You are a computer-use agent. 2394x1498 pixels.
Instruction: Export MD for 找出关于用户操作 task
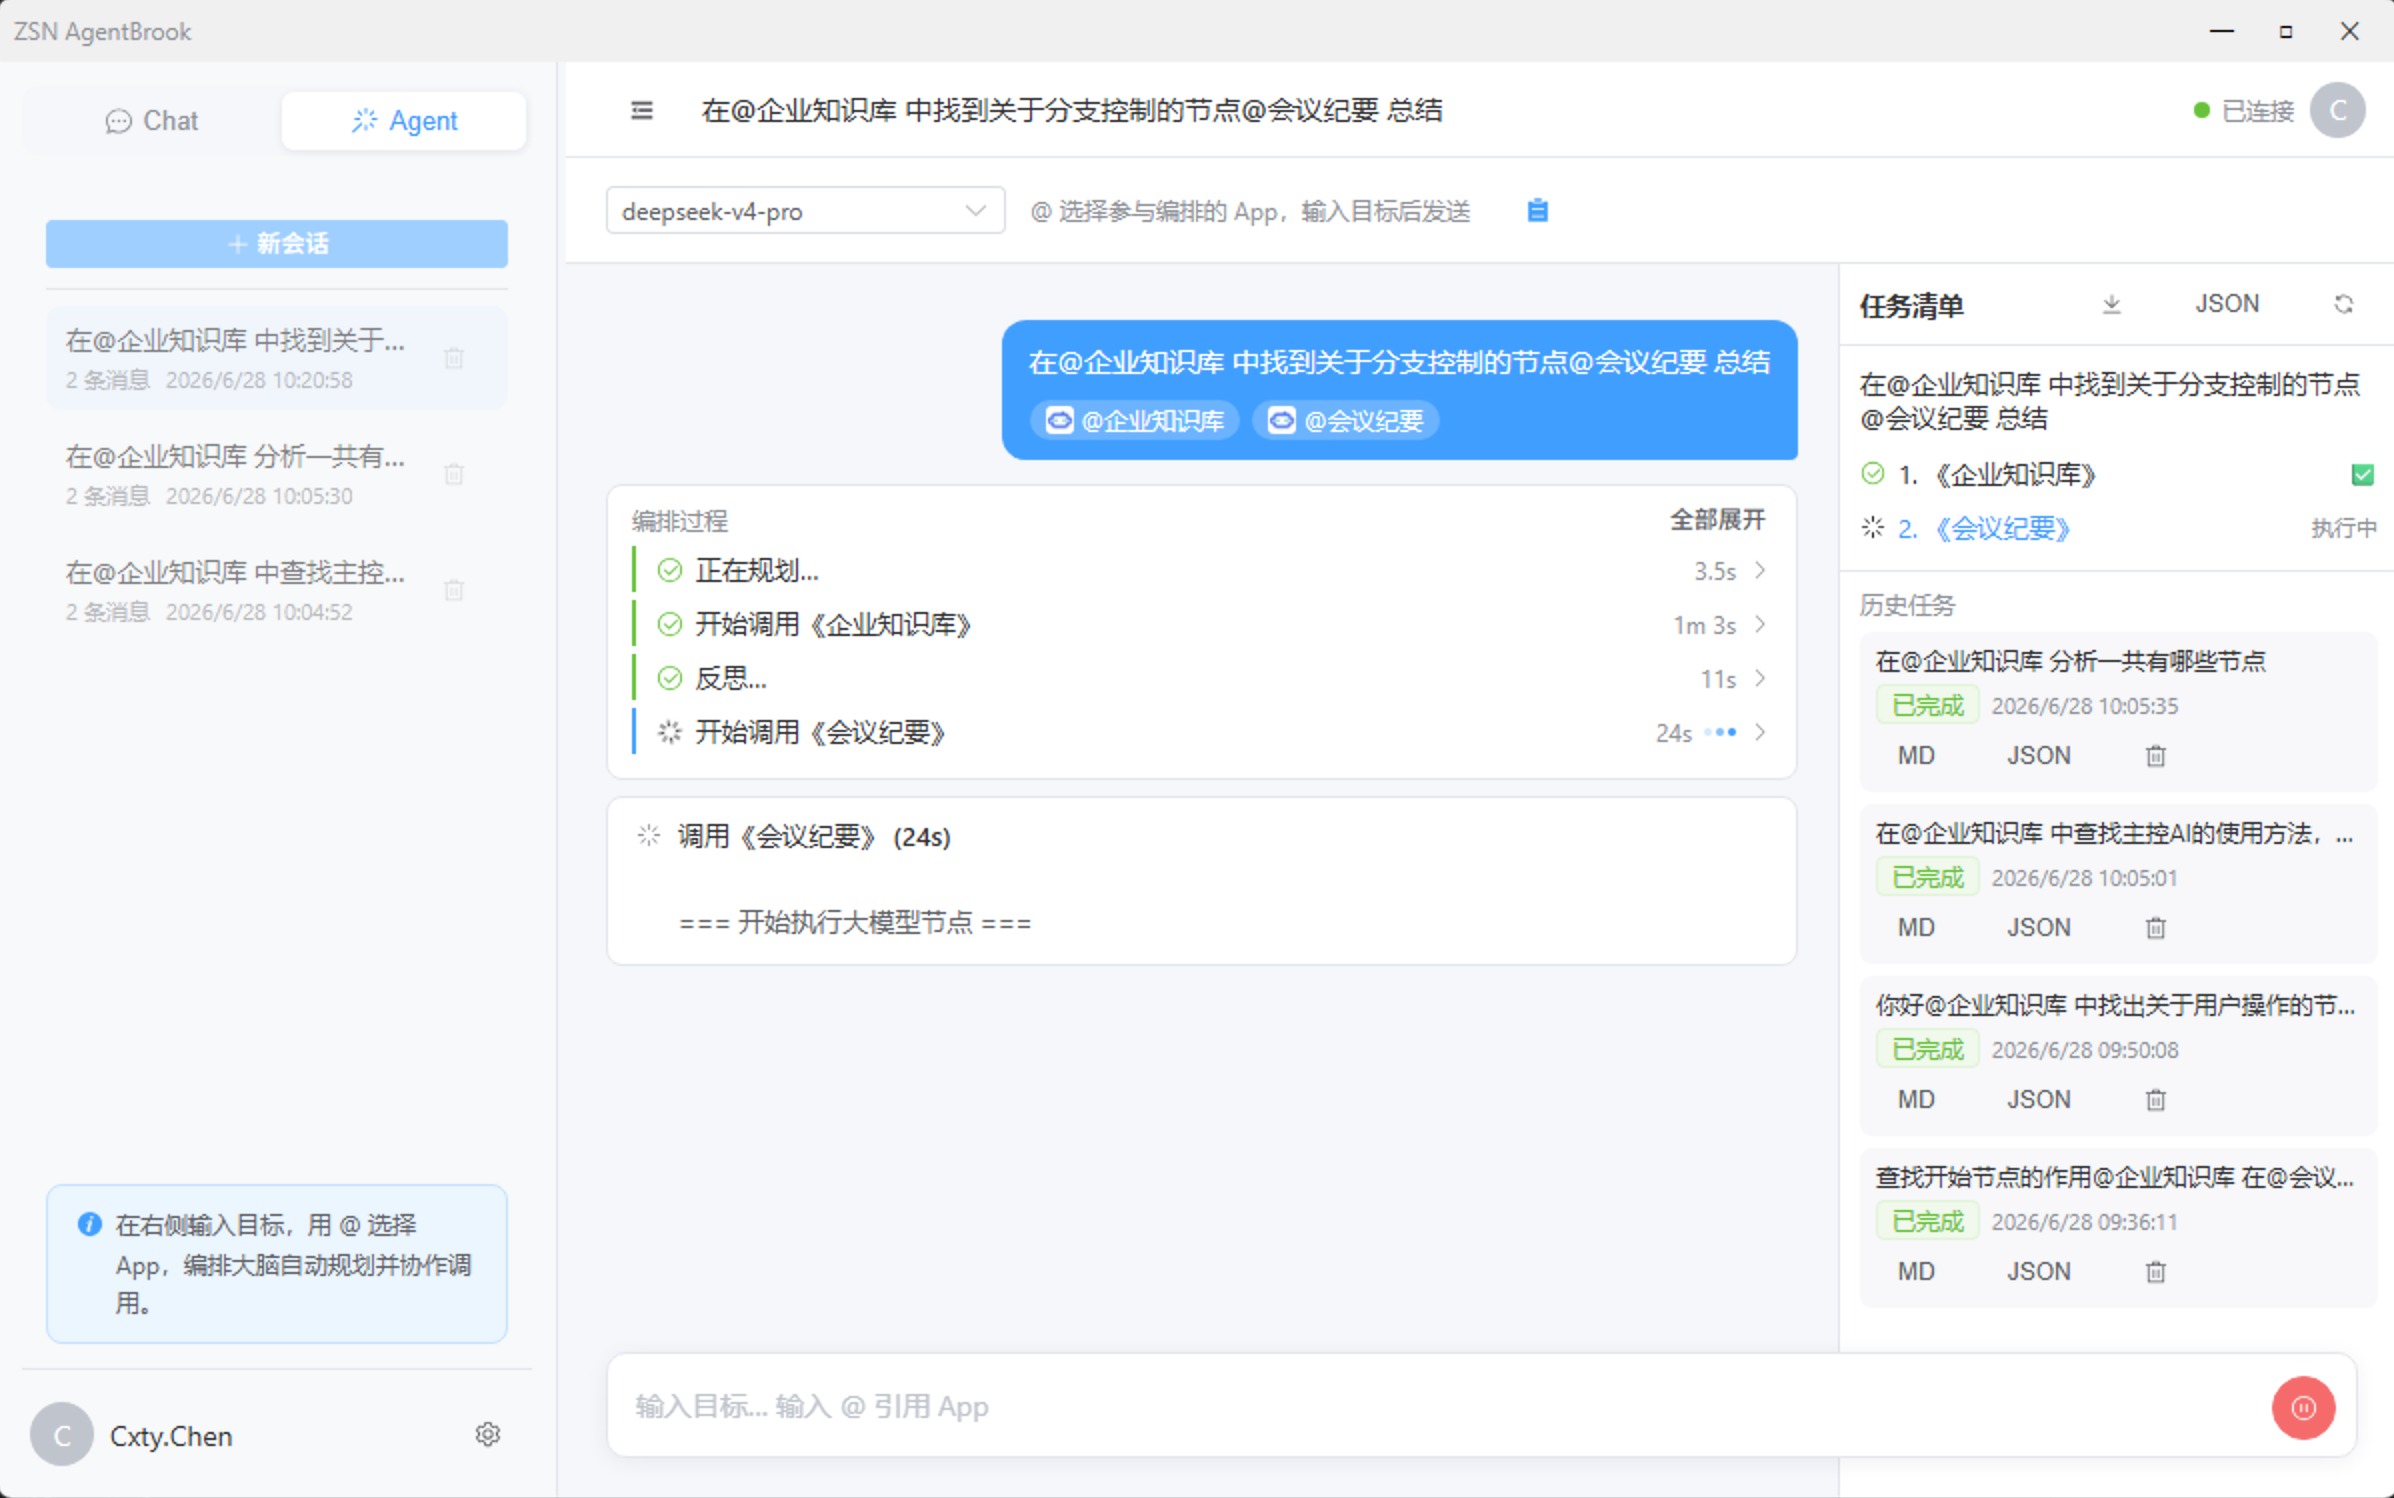click(1916, 1100)
